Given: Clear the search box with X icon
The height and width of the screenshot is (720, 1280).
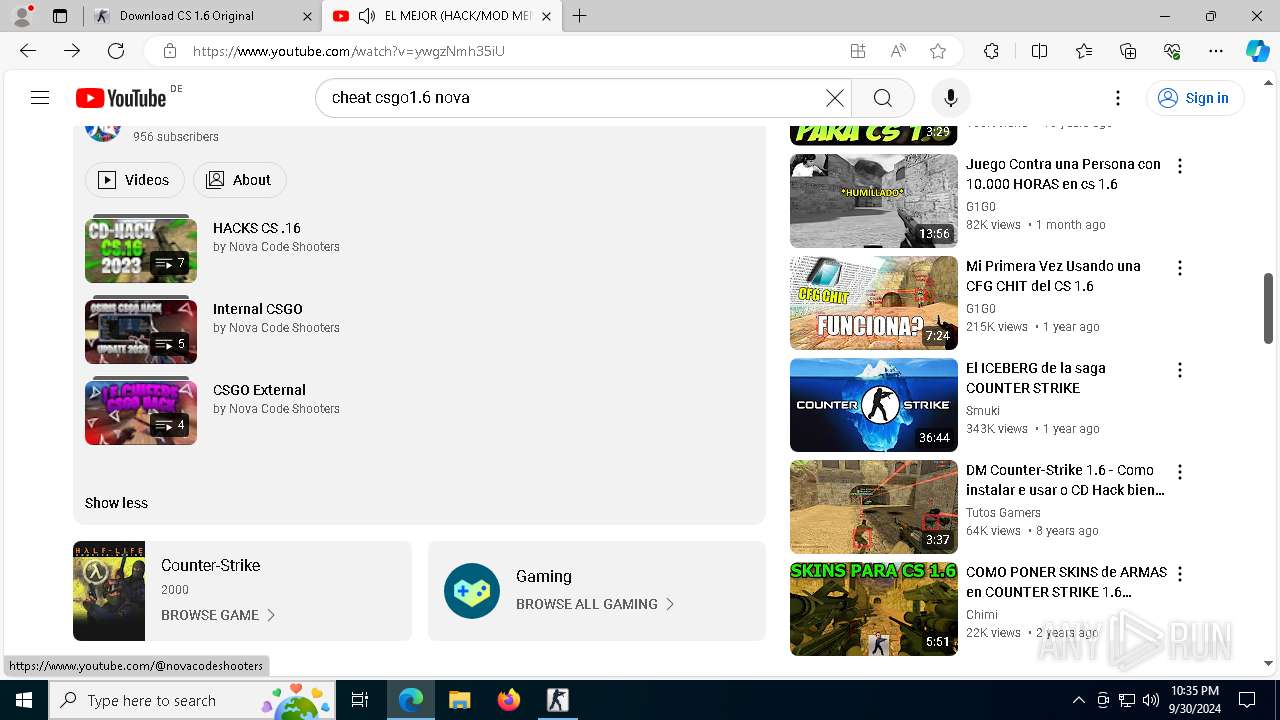Looking at the screenshot, I should point(834,97).
